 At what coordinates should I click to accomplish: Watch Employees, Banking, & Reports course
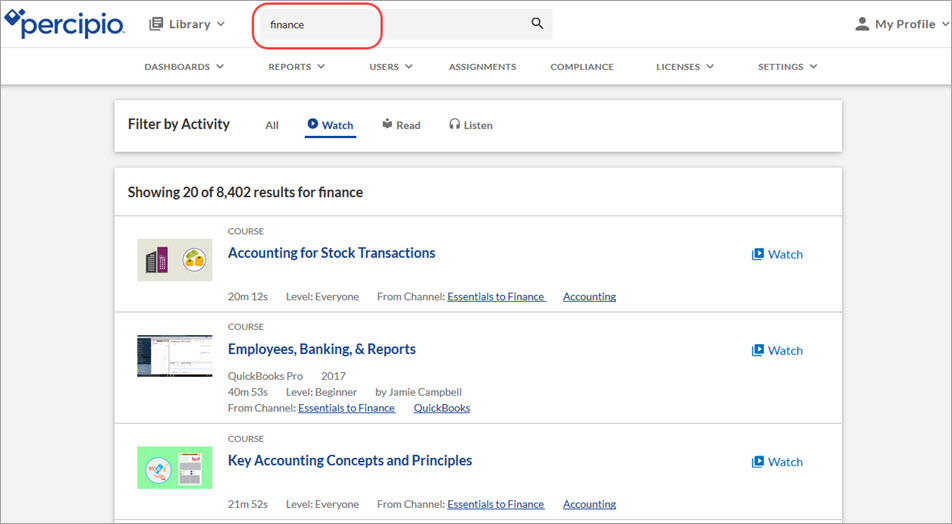[x=777, y=350]
